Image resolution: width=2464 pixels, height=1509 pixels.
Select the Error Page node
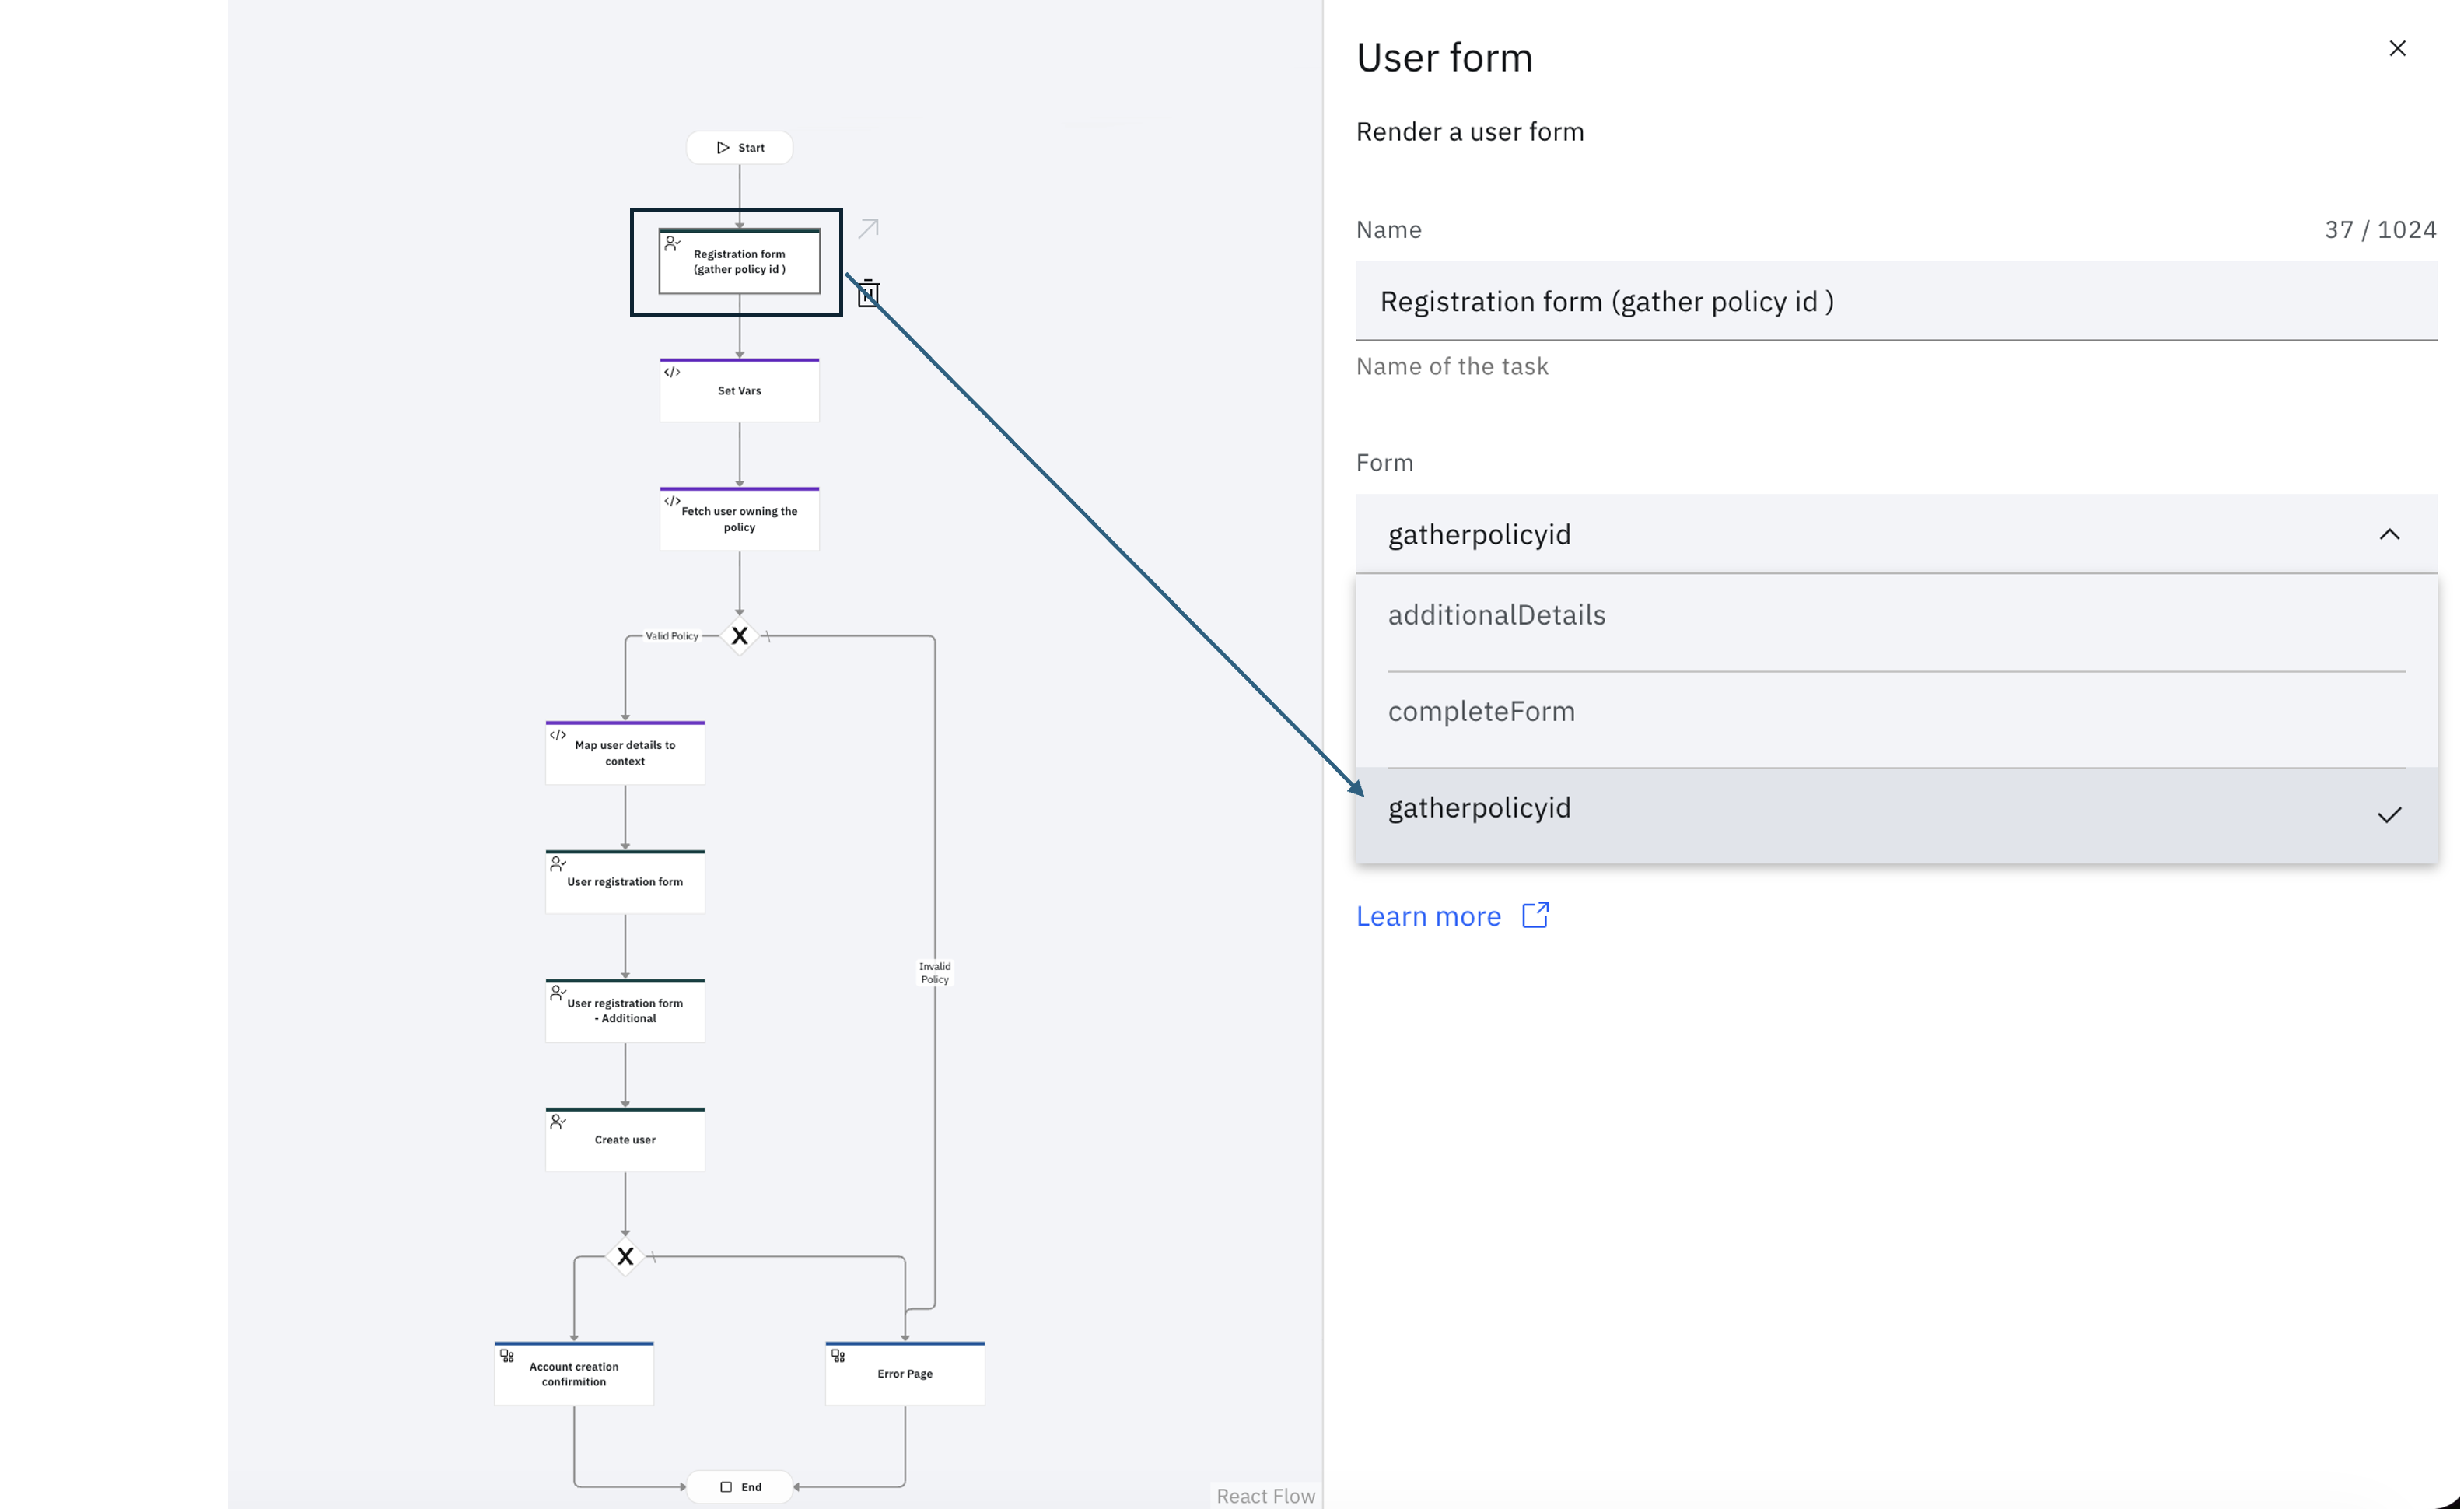tap(905, 1374)
